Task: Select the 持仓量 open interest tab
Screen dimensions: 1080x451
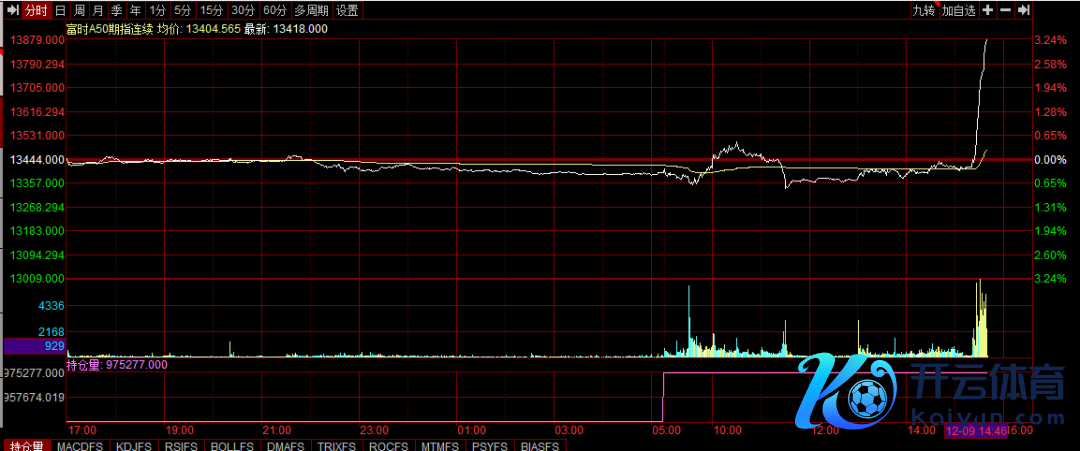Action: point(27,445)
